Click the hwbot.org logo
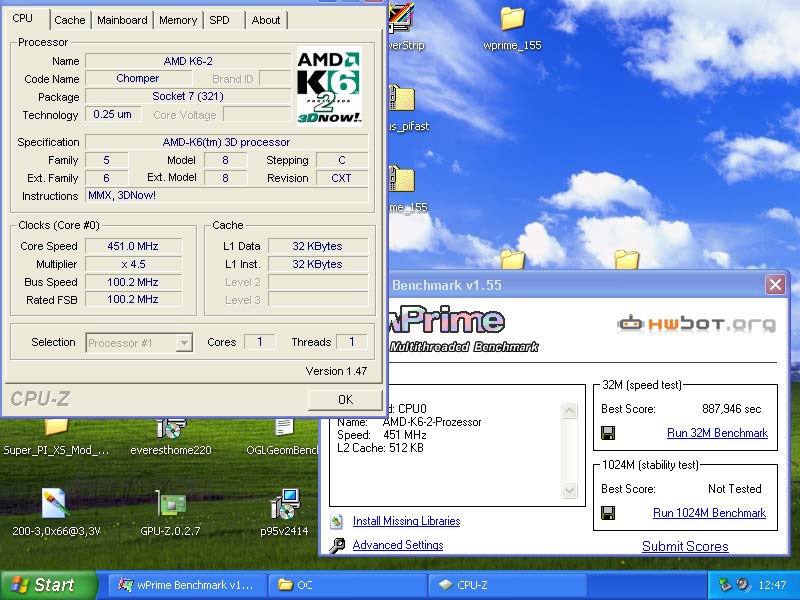 696,323
